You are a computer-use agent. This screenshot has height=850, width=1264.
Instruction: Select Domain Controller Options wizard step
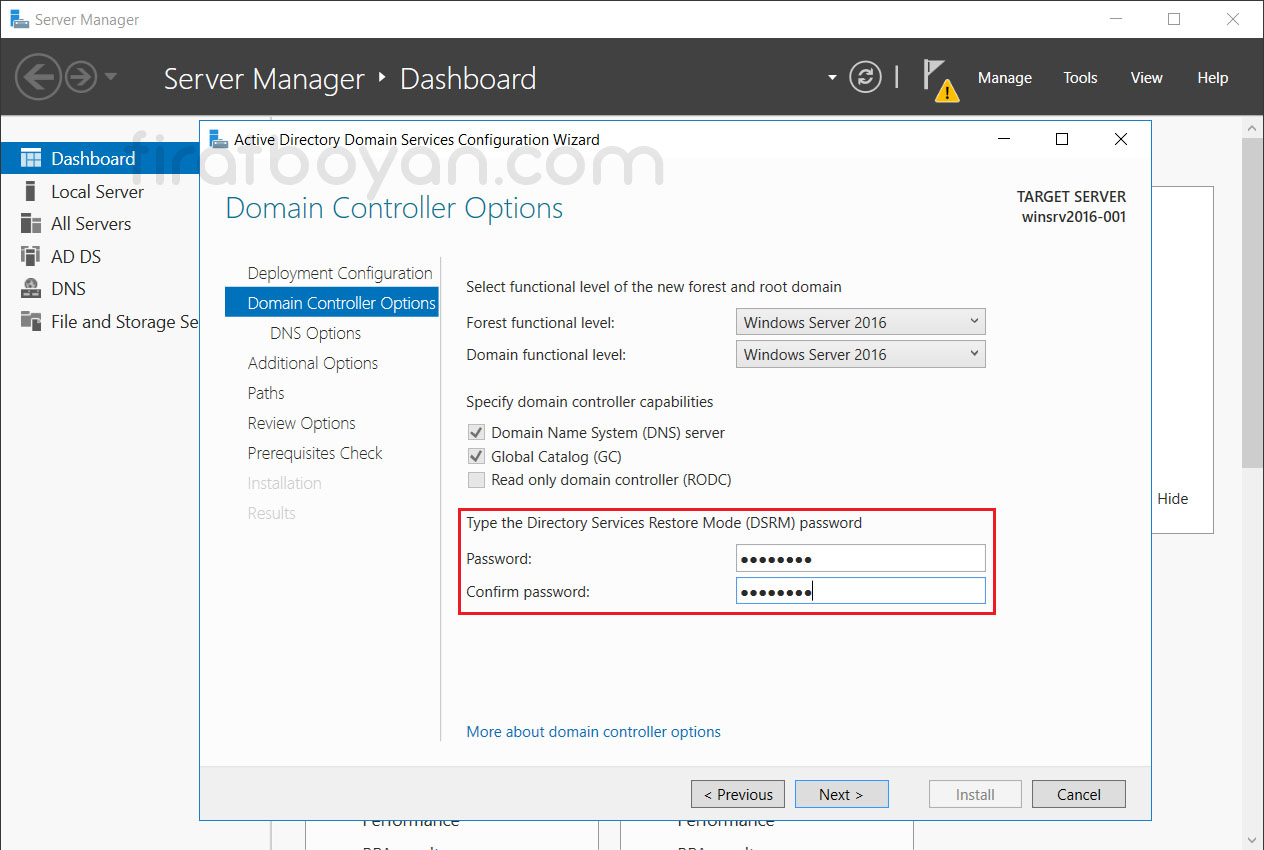pos(332,303)
